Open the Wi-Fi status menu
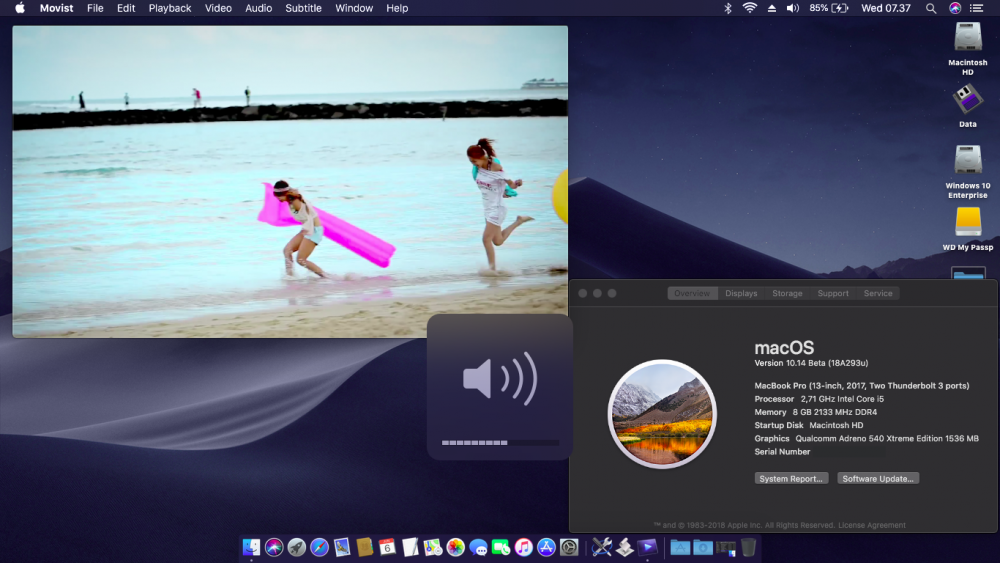Viewport: 1000px width, 563px height. [750, 8]
